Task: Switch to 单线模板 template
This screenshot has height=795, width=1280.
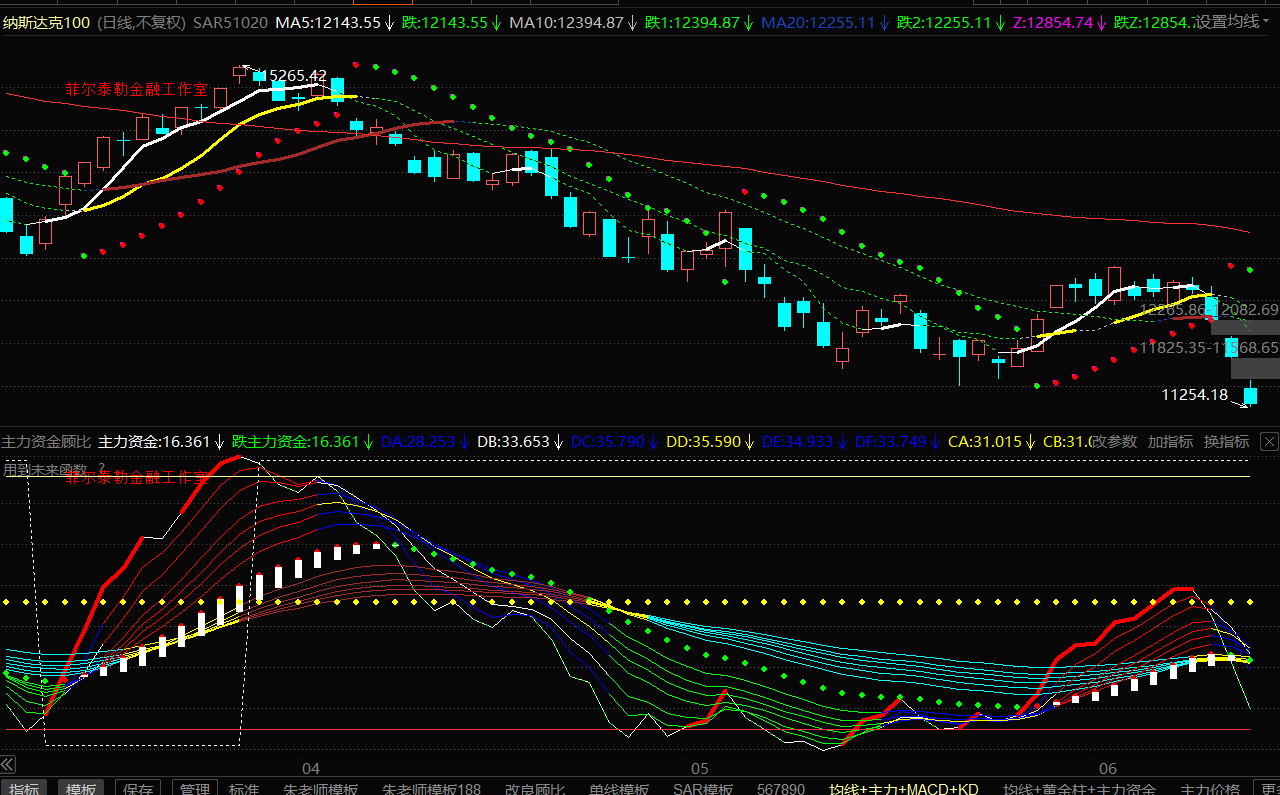Action: click(618, 788)
